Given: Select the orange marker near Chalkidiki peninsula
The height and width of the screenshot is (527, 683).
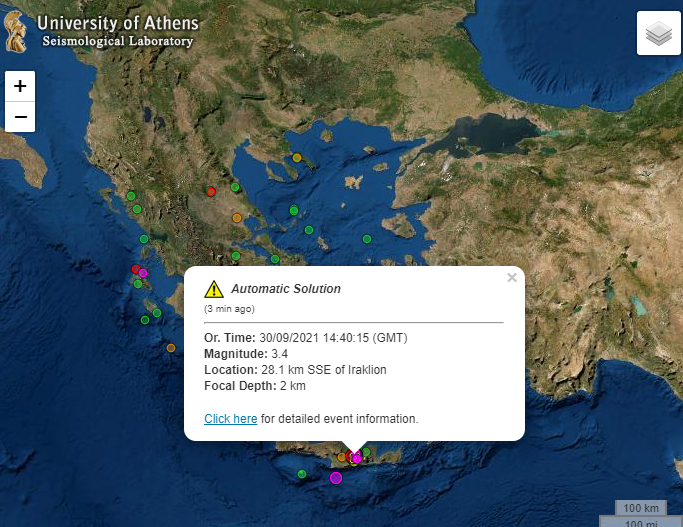Looking at the screenshot, I should coord(297,158).
